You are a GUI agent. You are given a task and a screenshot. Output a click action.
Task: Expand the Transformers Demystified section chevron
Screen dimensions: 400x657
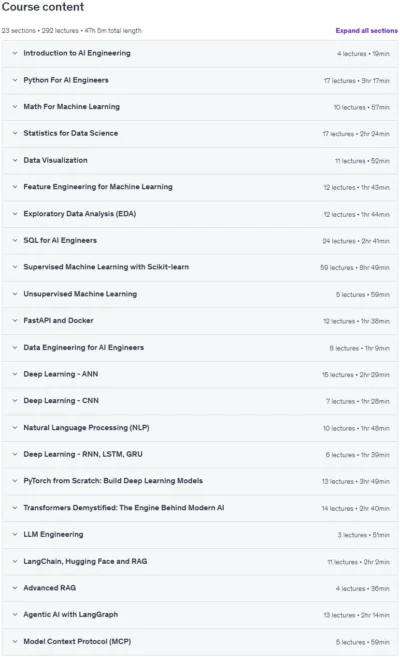pos(15,508)
